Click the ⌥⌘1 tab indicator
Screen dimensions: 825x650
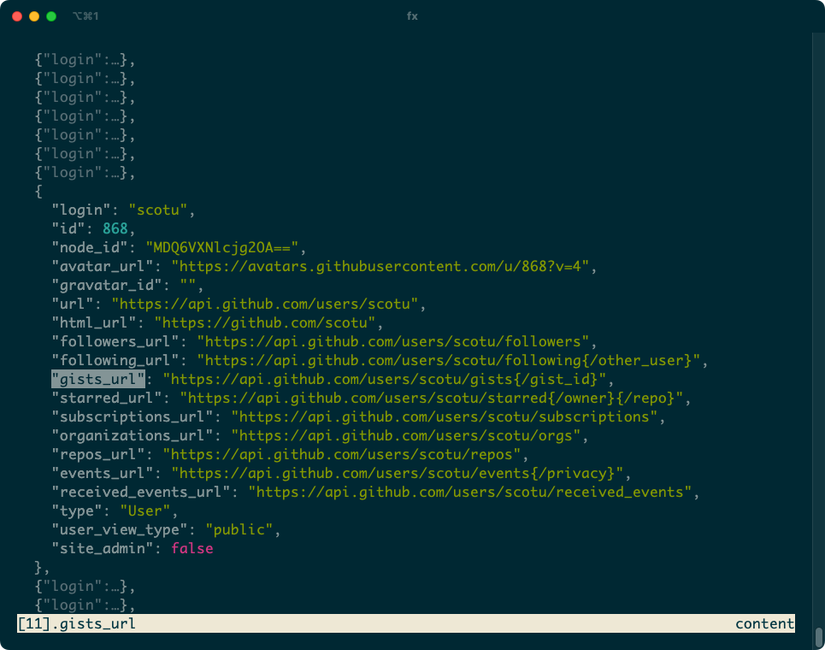coord(85,16)
